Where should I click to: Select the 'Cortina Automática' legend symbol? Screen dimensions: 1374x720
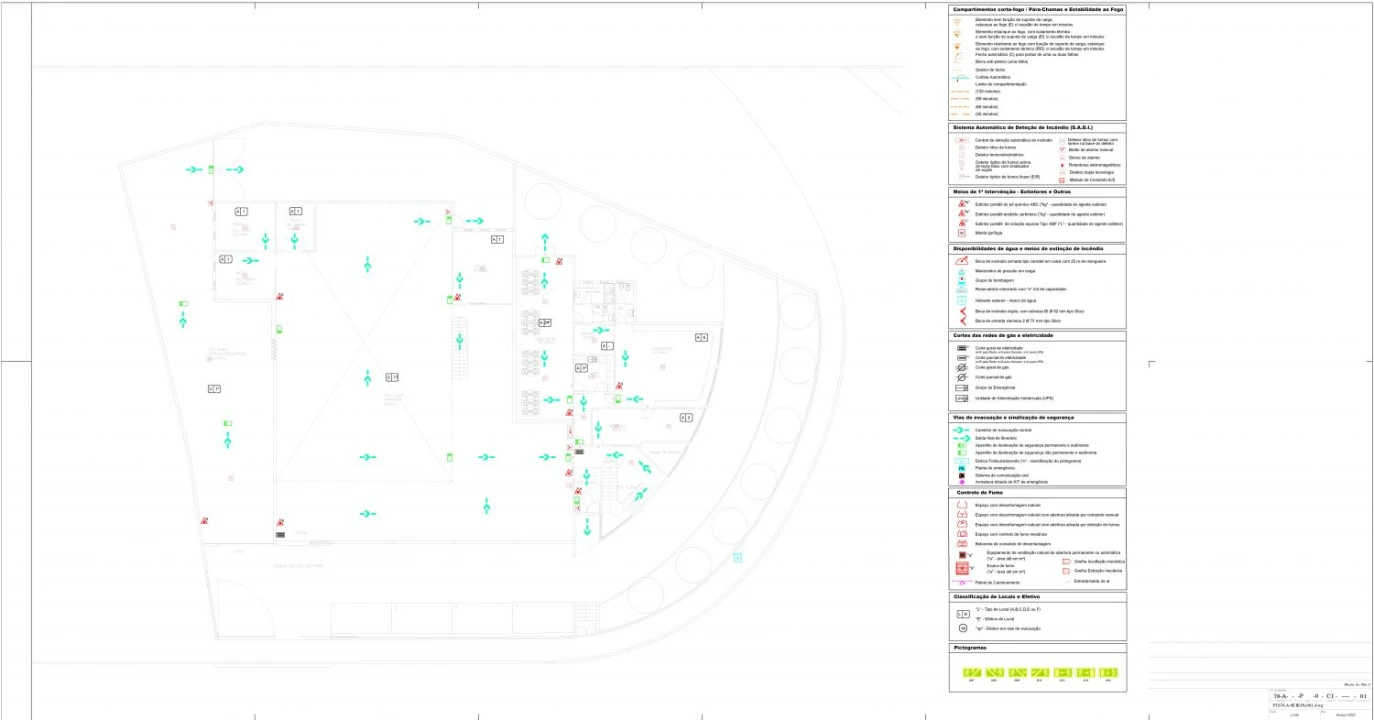pyautogui.click(x=961, y=77)
